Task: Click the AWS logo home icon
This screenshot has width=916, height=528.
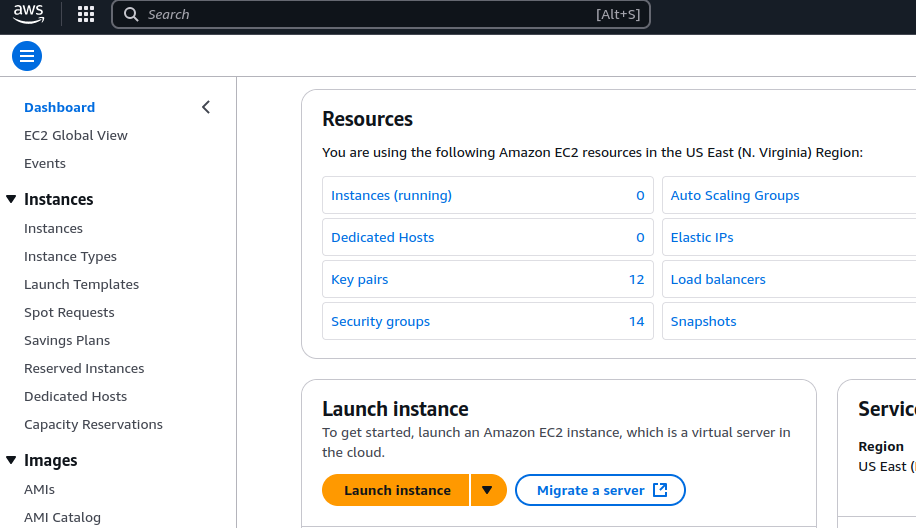Action: [28, 14]
